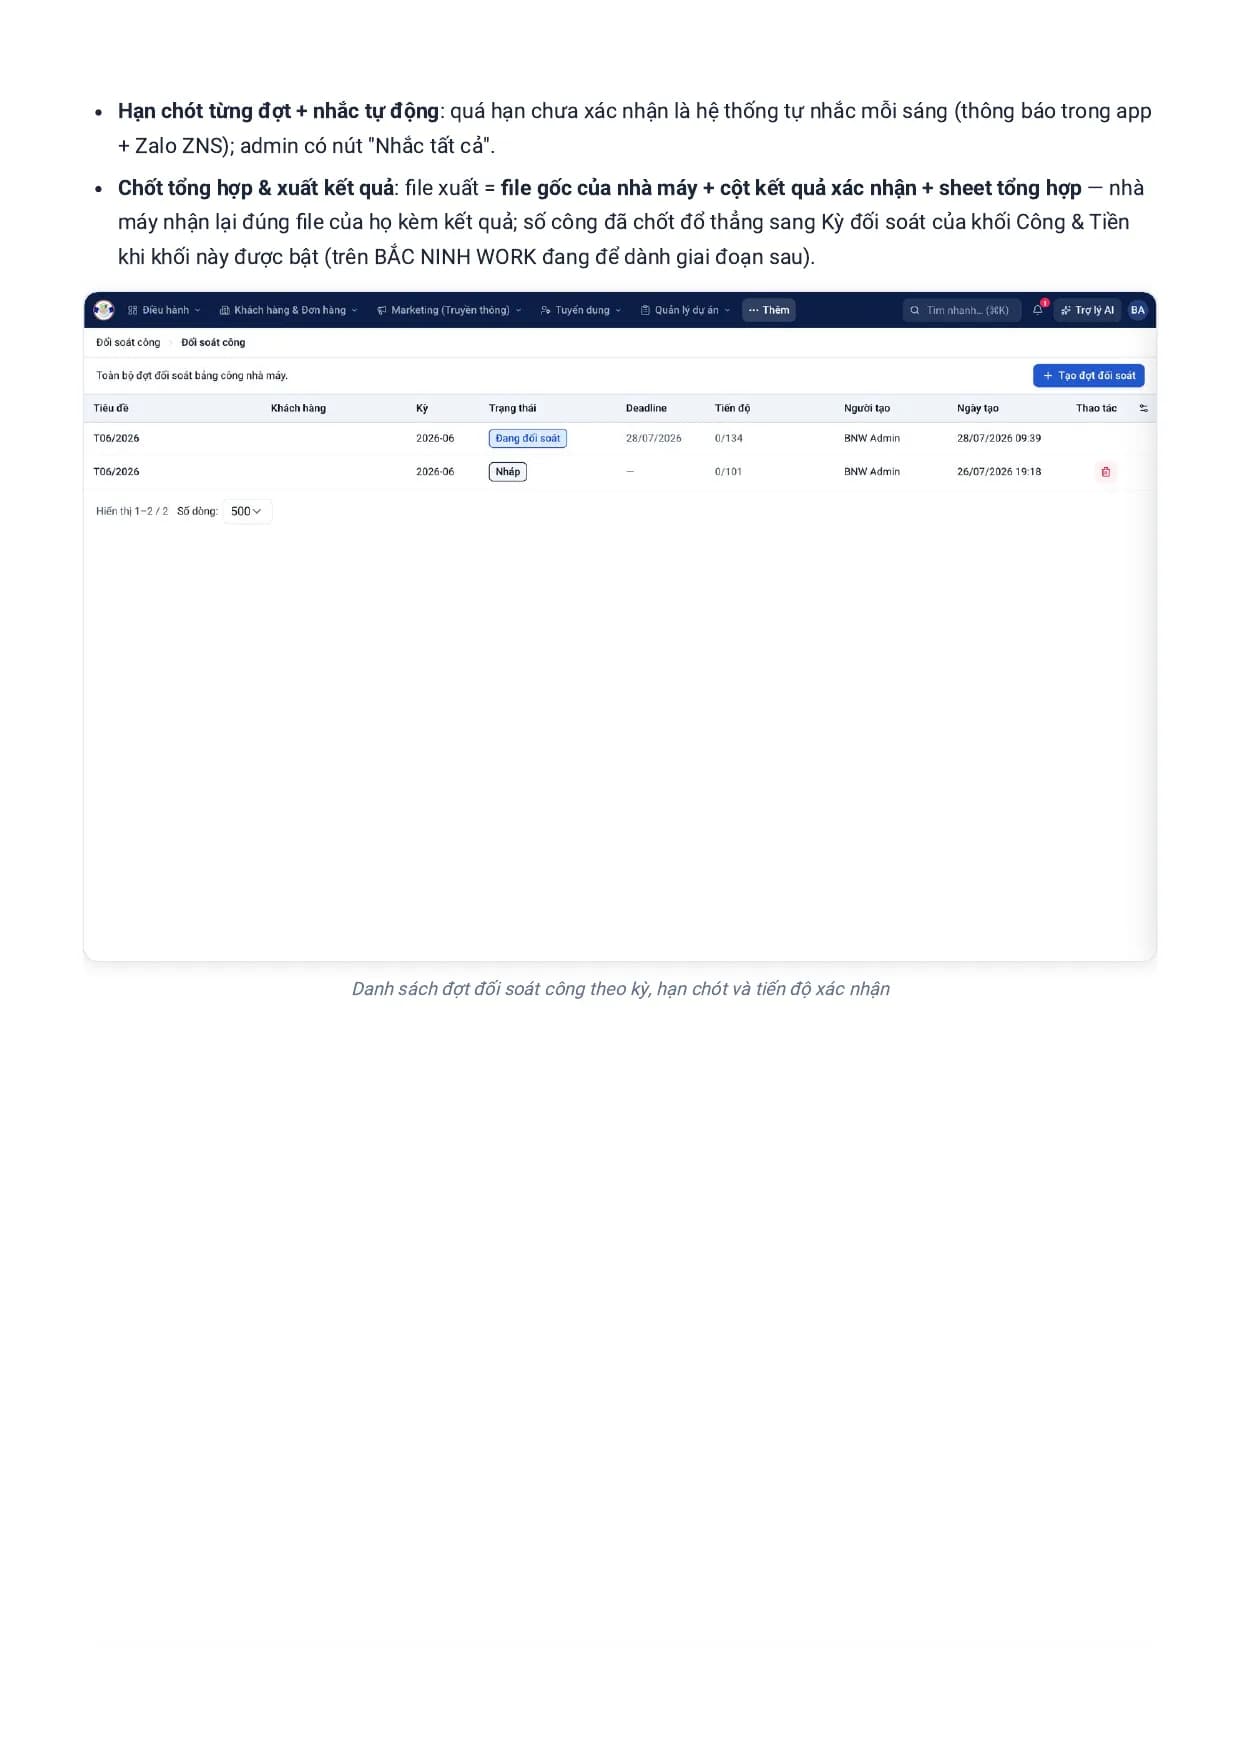Open T06/2026 row with Đang đối soát status

point(620,438)
